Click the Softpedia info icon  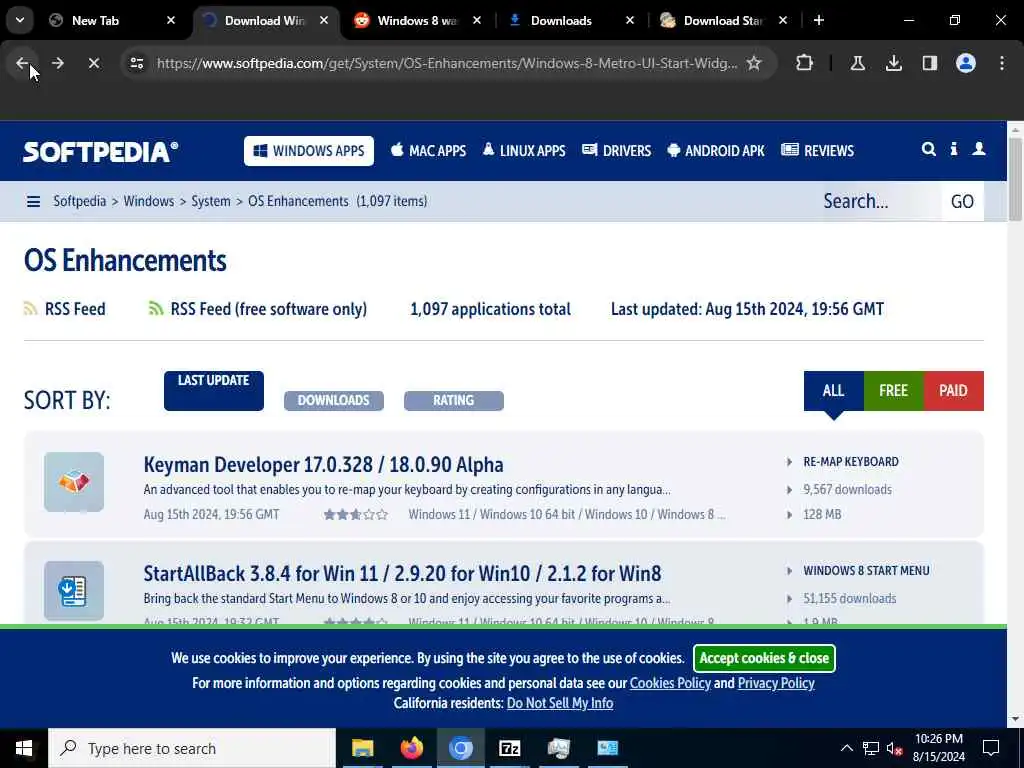point(954,150)
